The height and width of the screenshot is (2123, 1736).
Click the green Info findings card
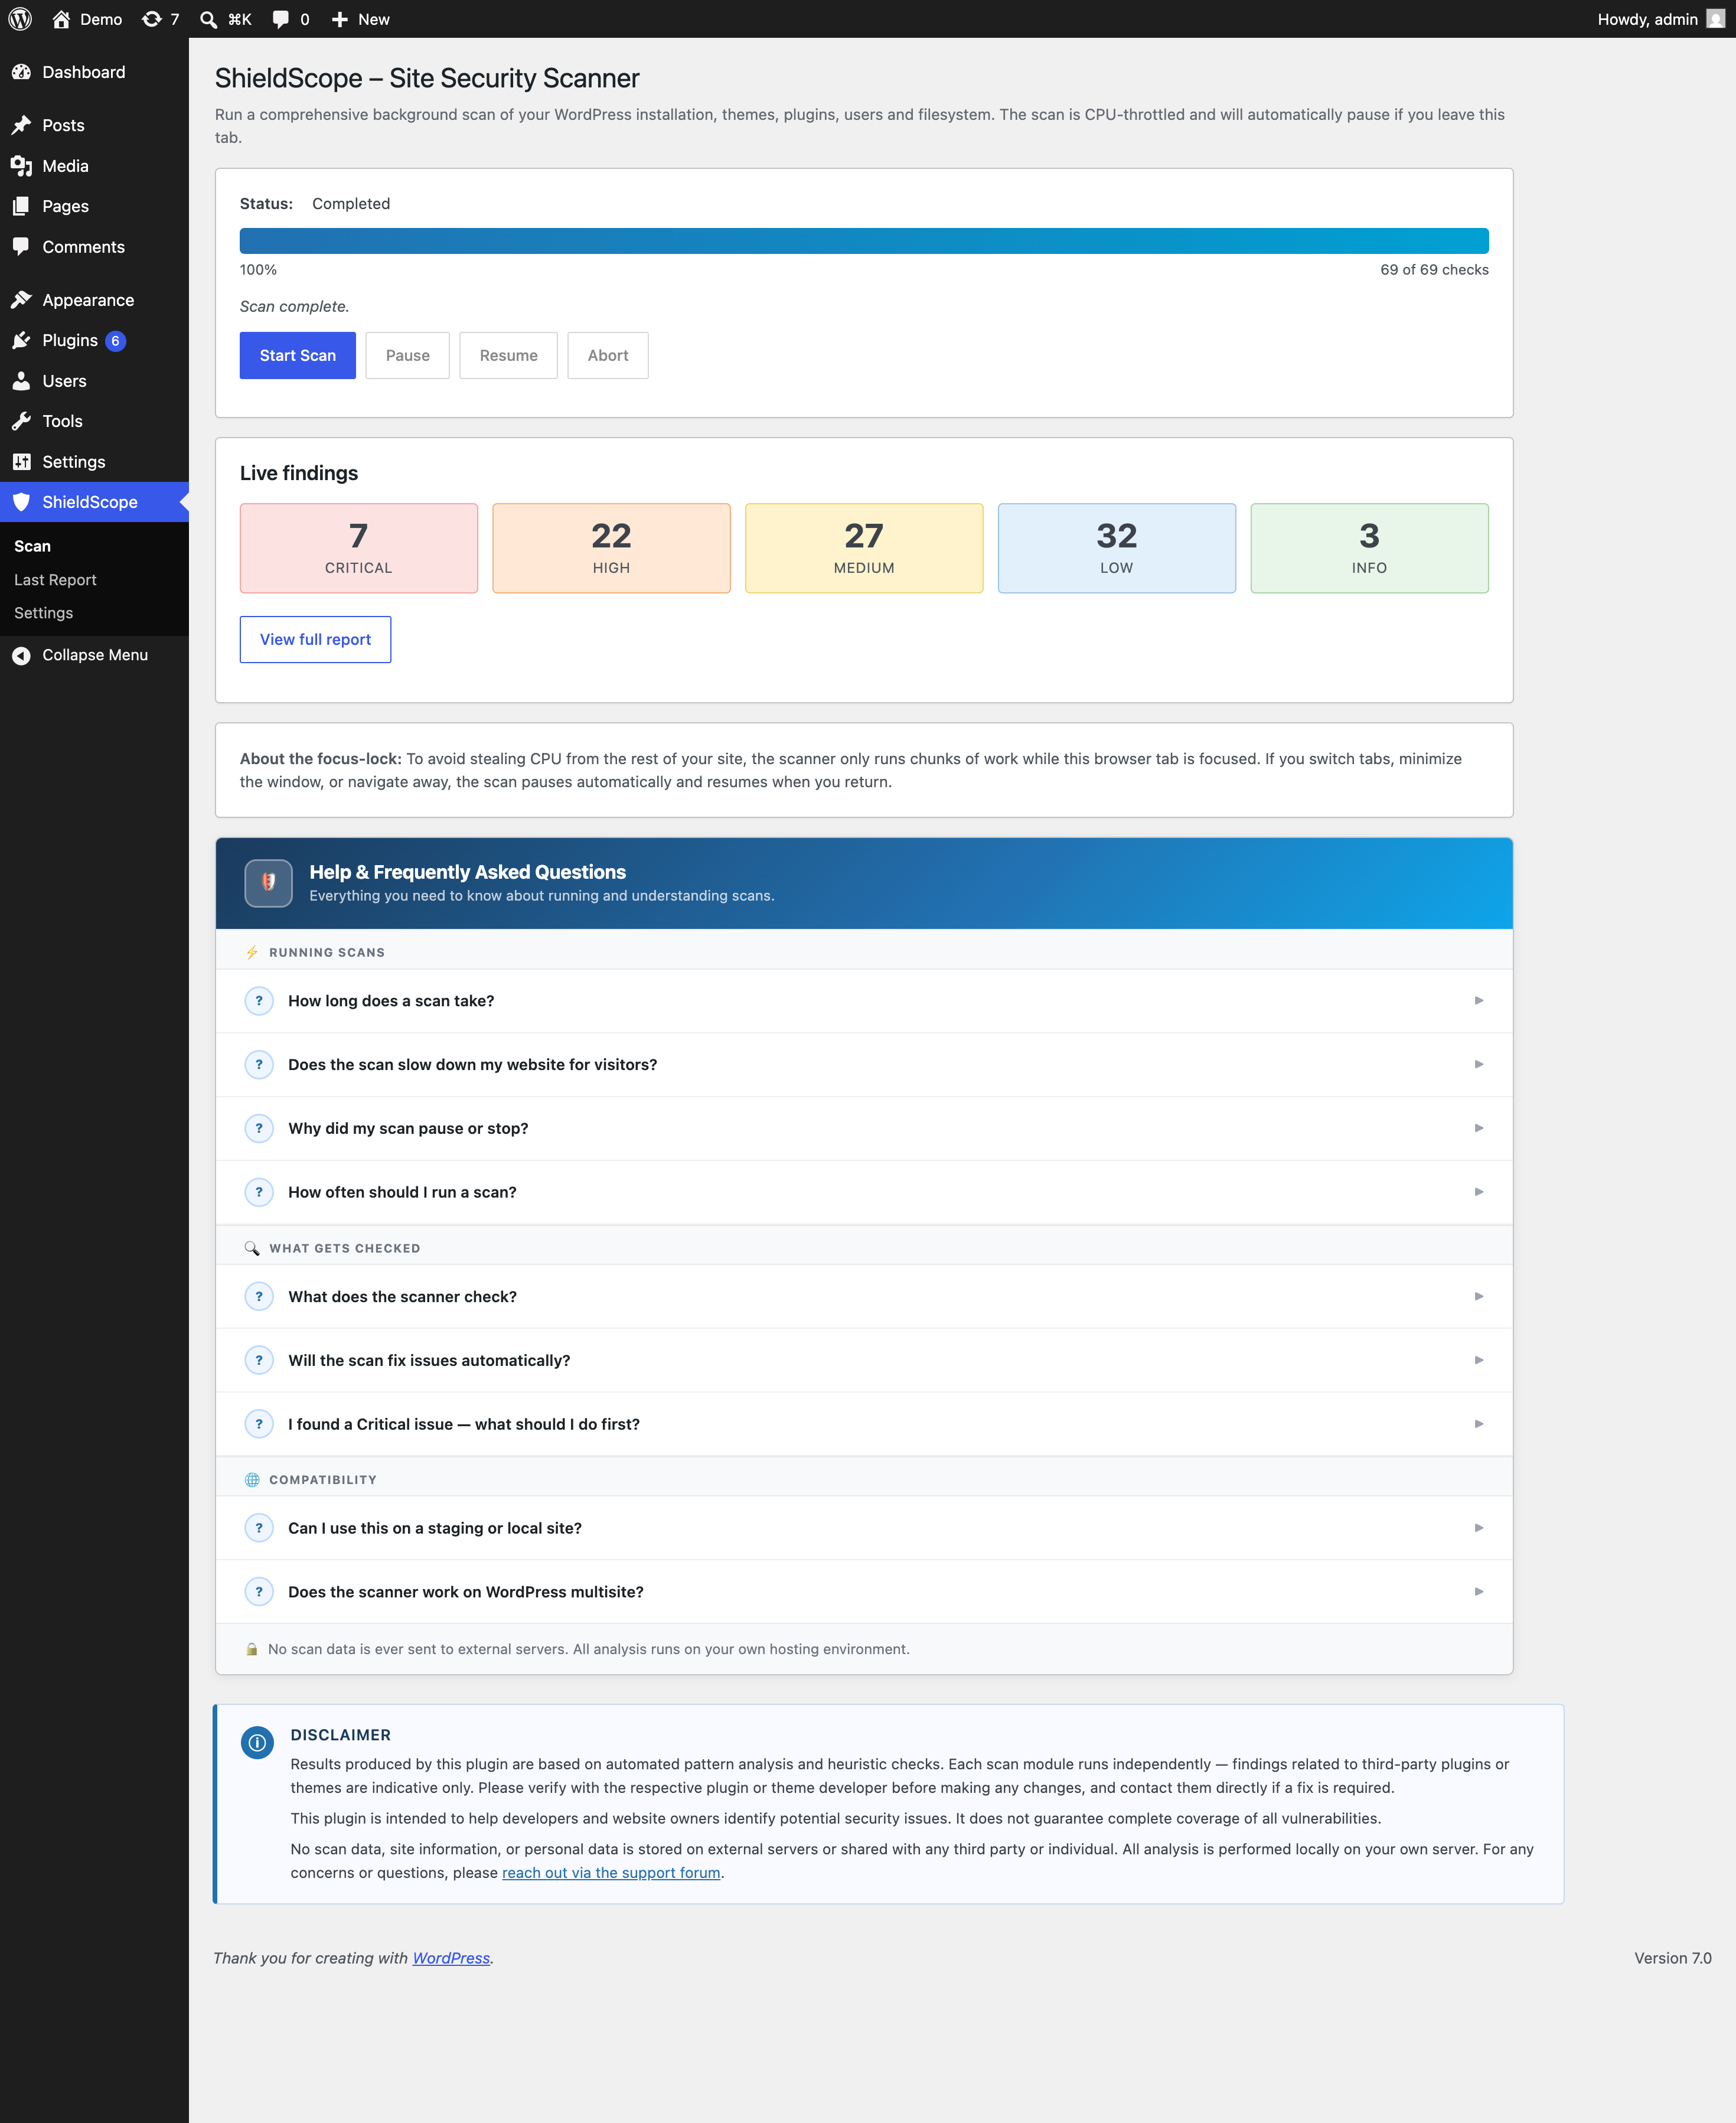(1370, 548)
